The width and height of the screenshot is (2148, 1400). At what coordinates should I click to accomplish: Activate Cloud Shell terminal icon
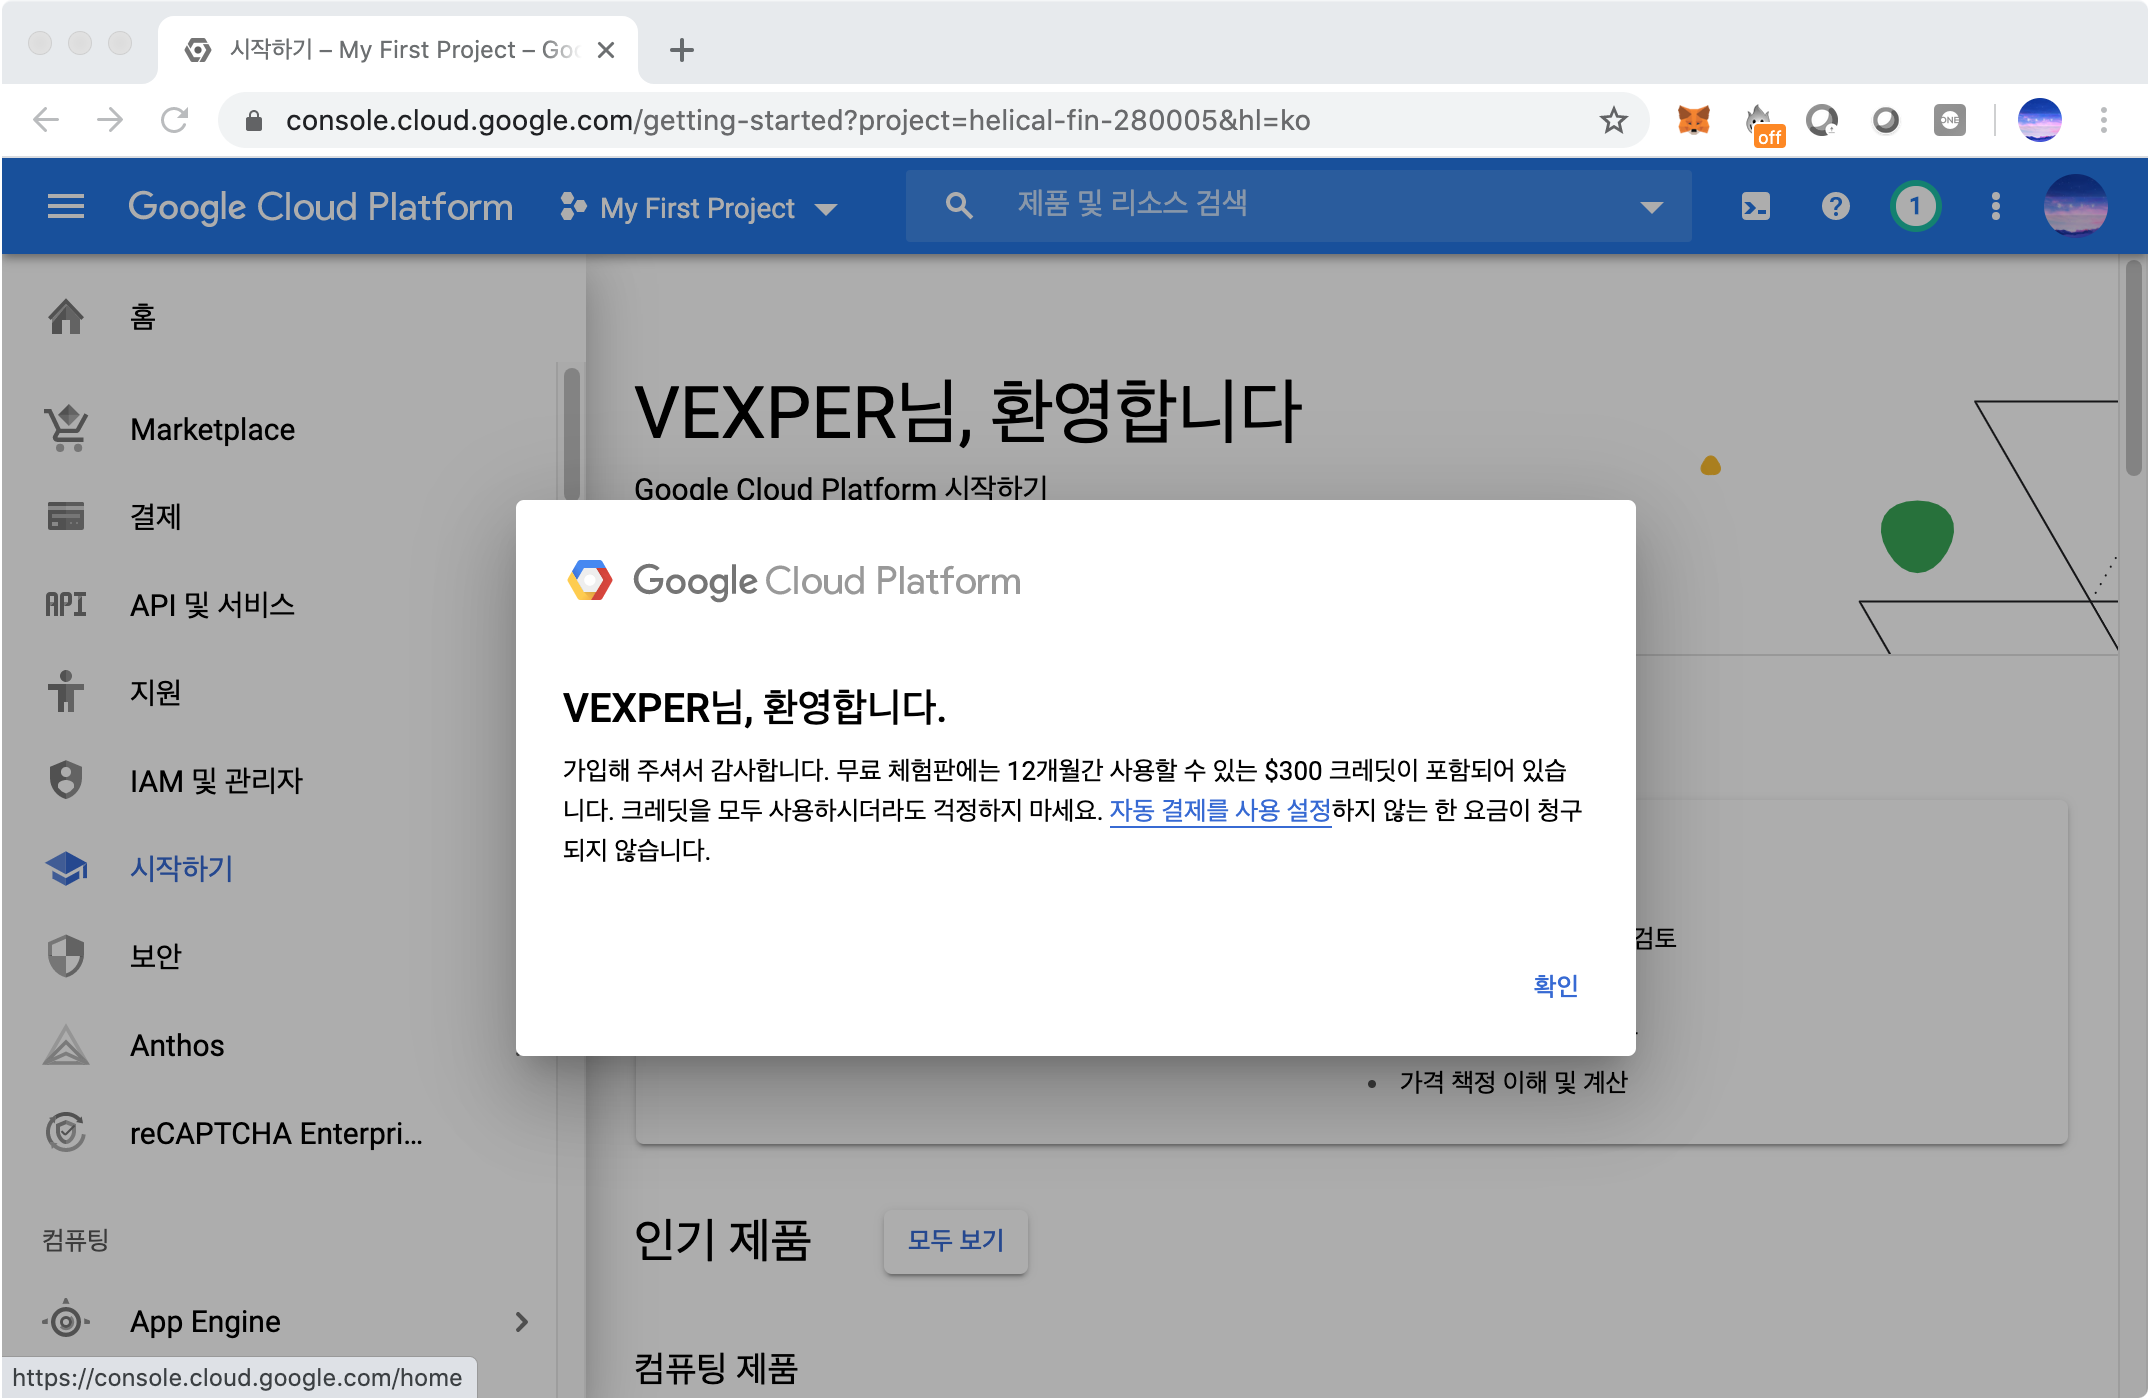tap(1755, 207)
